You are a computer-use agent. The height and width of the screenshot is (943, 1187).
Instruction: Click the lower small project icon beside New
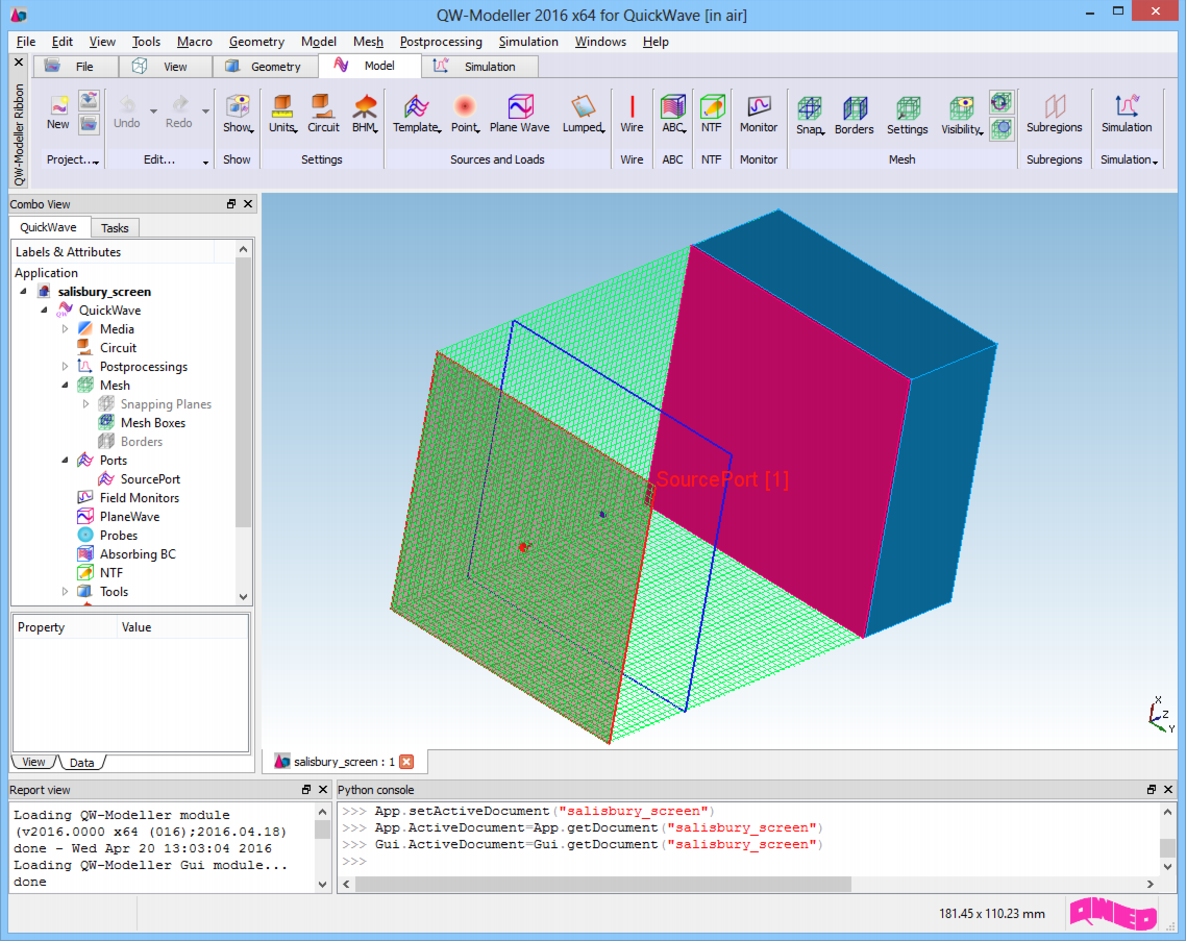(89, 123)
